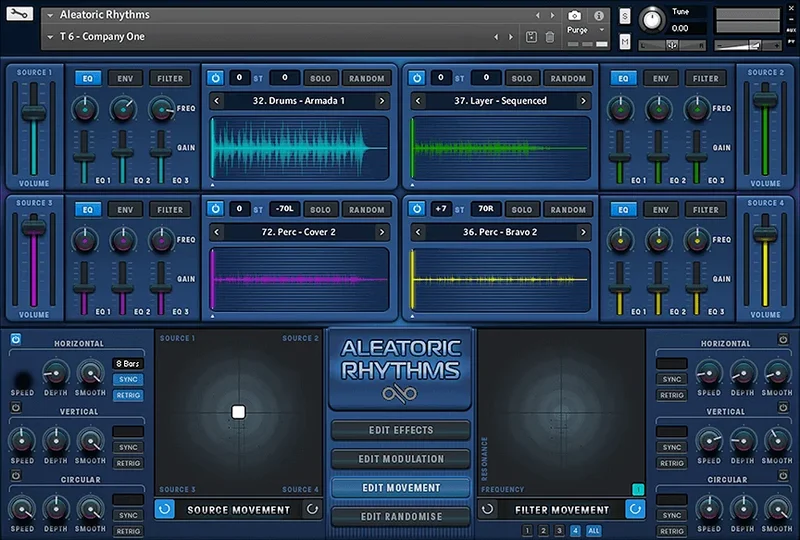The width and height of the screenshot is (800, 540).
Task: Click Random for Perc - Cover 2
Action: tap(366, 209)
